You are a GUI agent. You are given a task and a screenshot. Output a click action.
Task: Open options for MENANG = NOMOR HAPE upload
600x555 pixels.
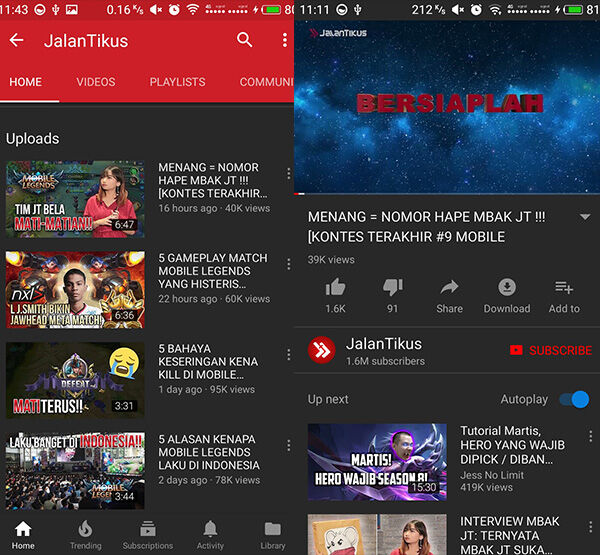pyautogui.click(x=289, y=174)
